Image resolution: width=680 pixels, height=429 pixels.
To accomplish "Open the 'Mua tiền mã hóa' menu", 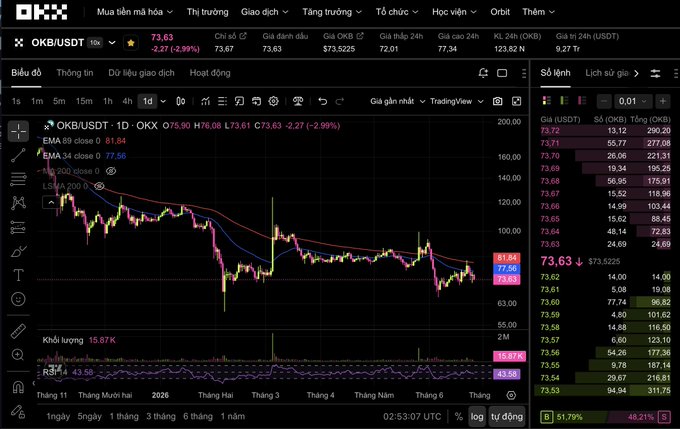I will tap(134, 12).
